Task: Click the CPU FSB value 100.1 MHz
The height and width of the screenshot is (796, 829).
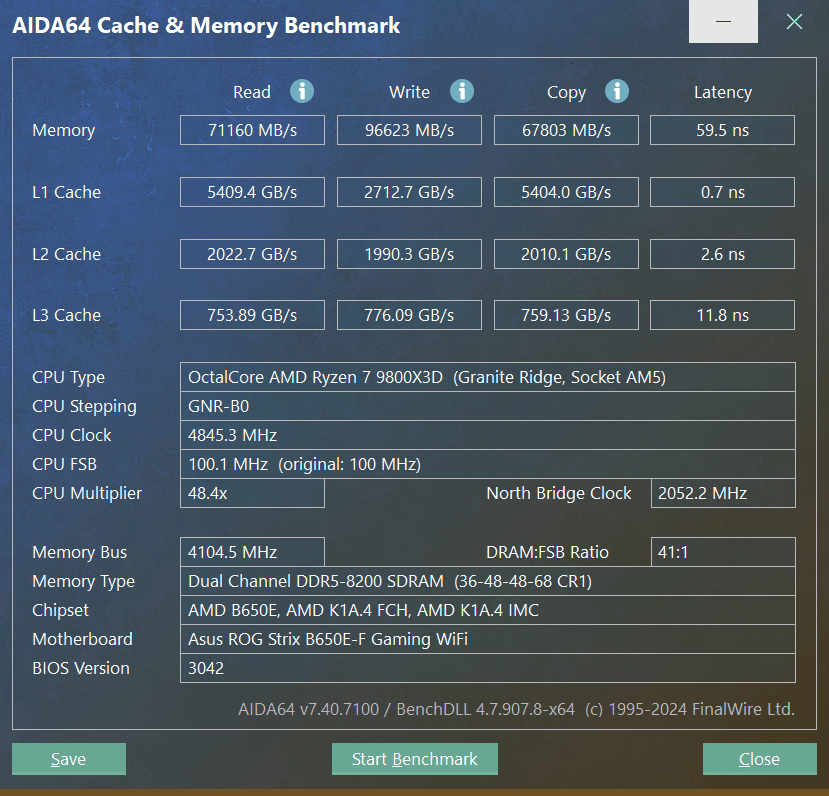Action: tap(487, 464)
